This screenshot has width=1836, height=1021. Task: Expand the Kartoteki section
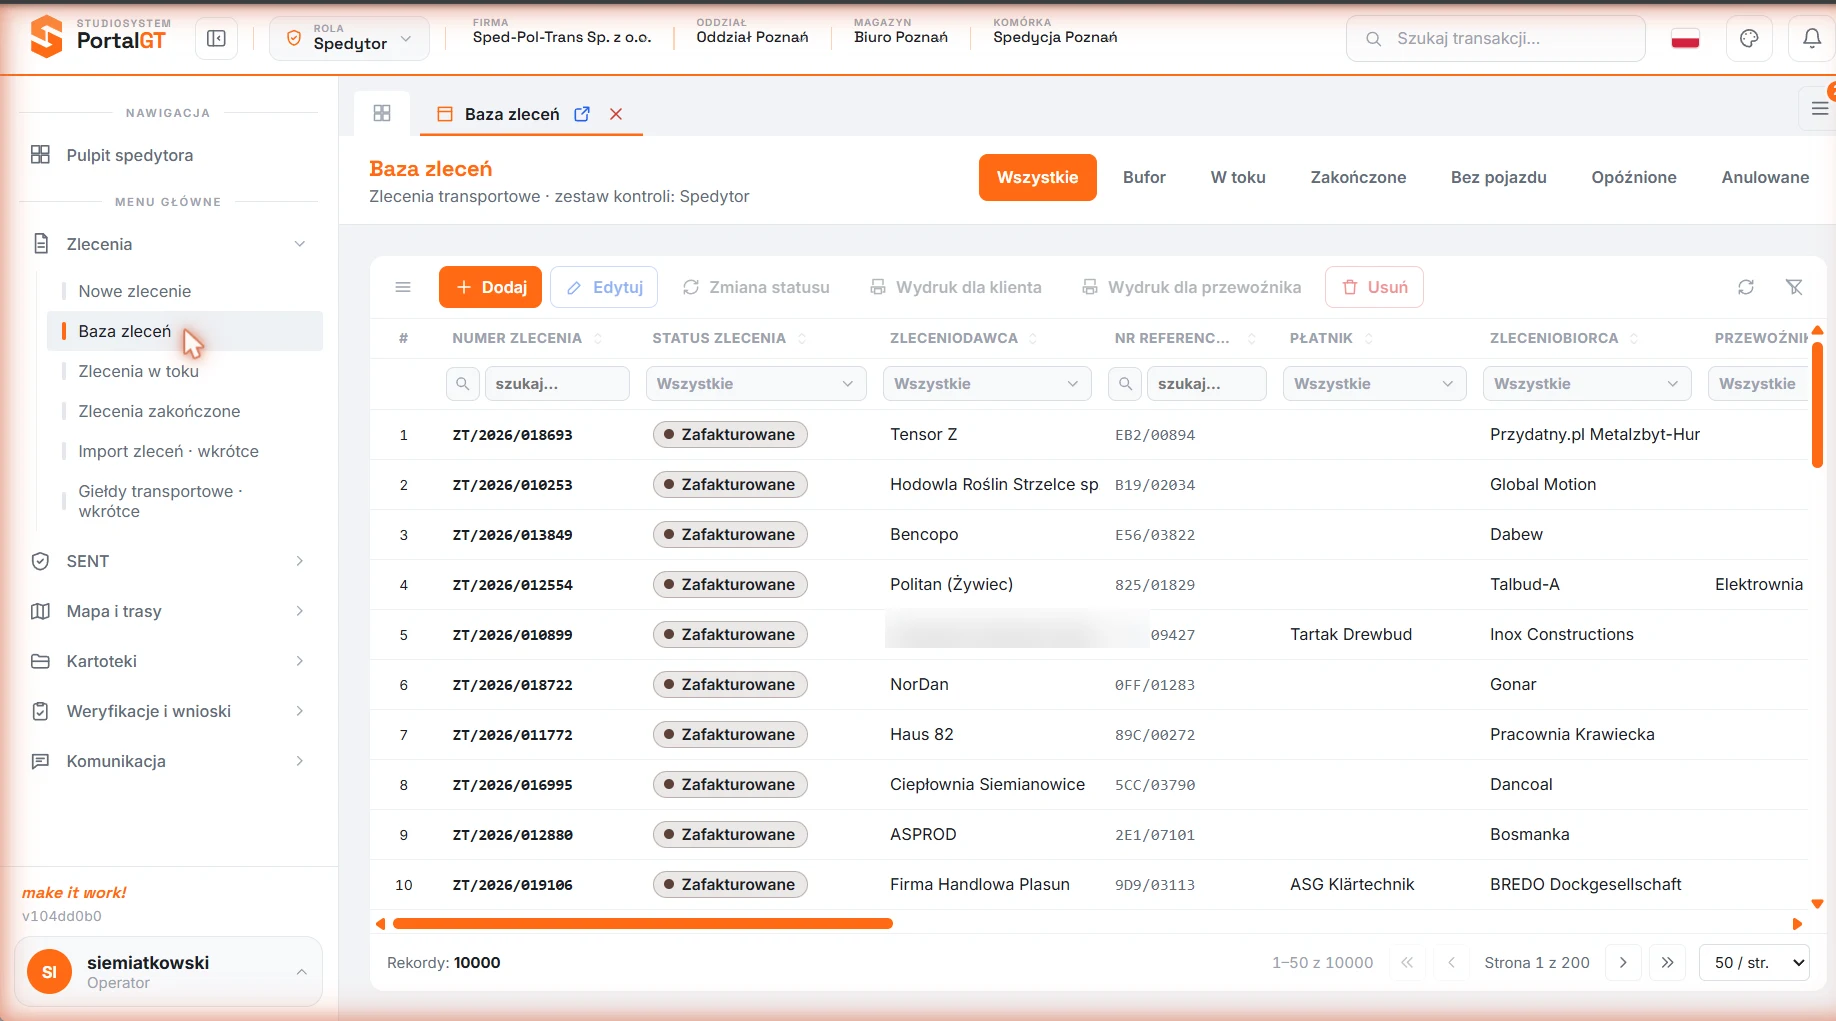click(300, 661)
